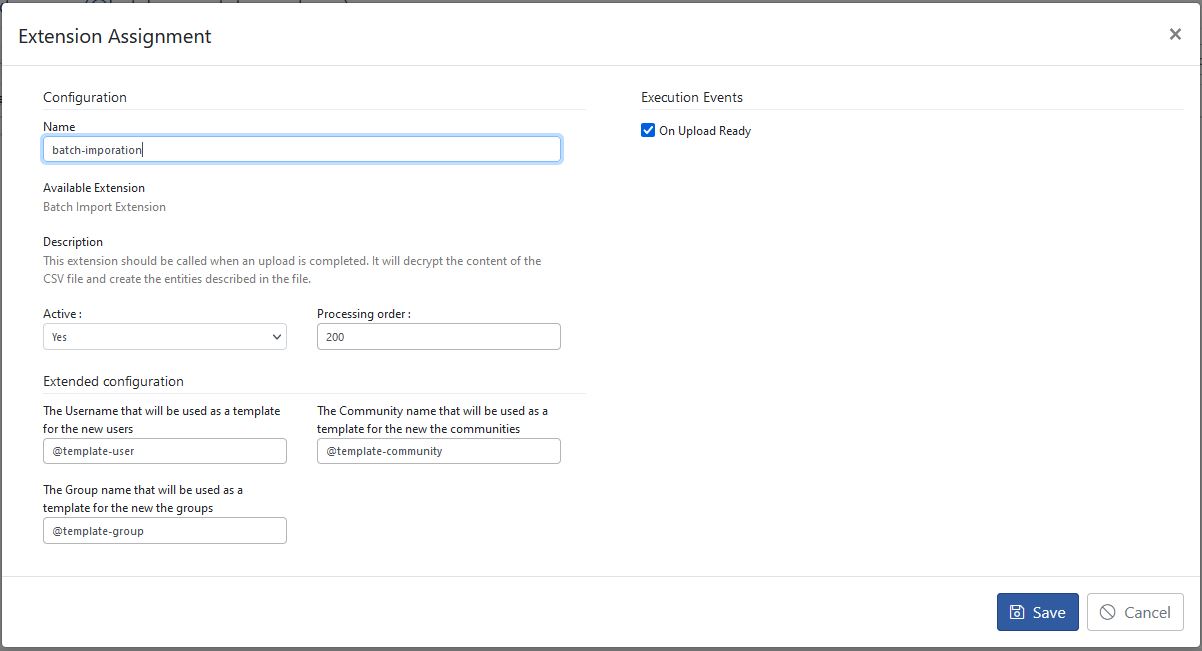Click the Configuration section heading
Viewport: 1202px width, 651px height.
point(85,97)
